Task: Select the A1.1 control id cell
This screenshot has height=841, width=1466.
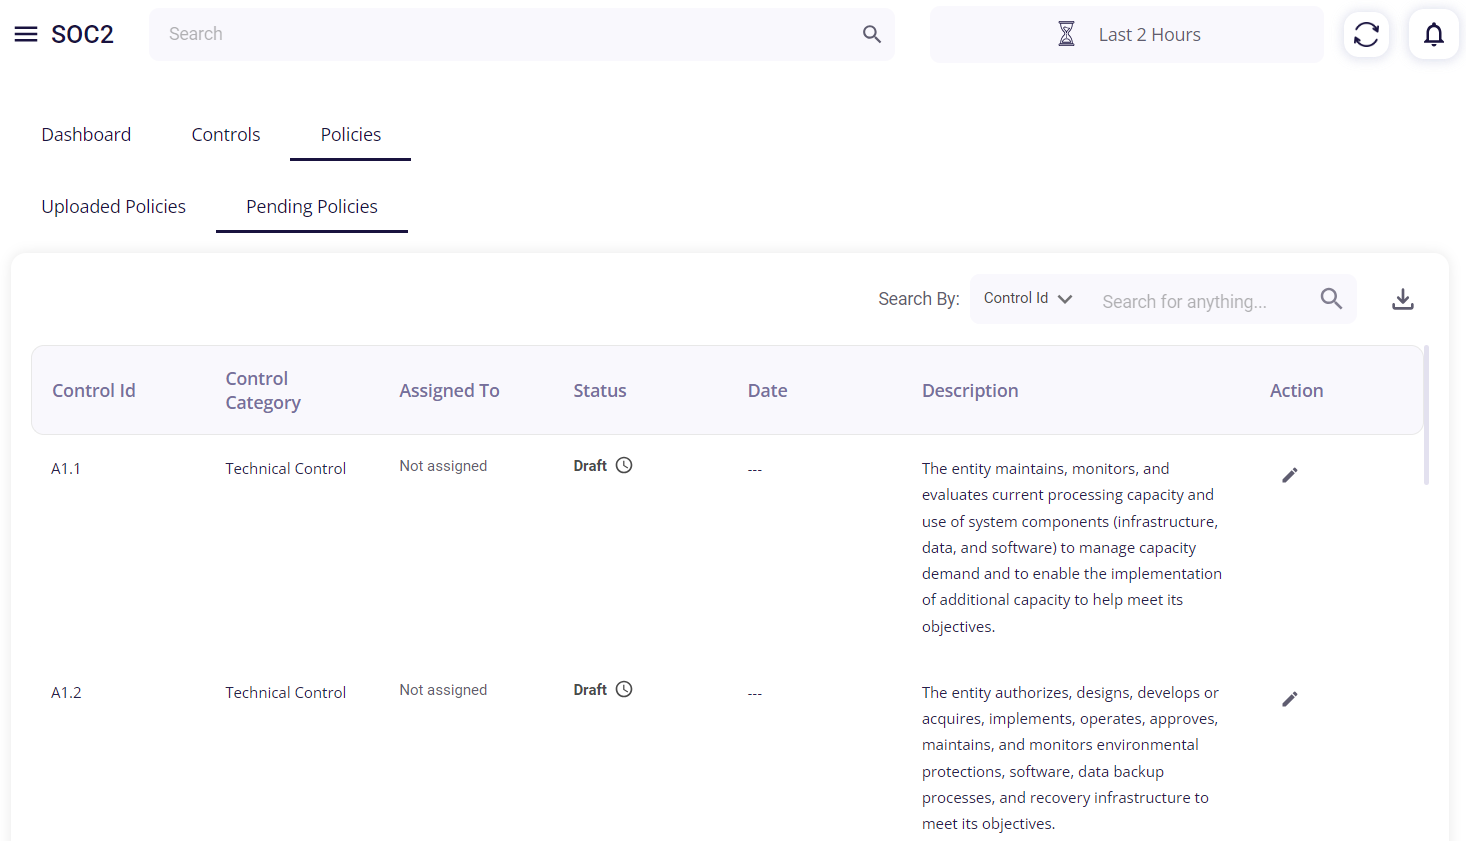Action: (66, 468)
